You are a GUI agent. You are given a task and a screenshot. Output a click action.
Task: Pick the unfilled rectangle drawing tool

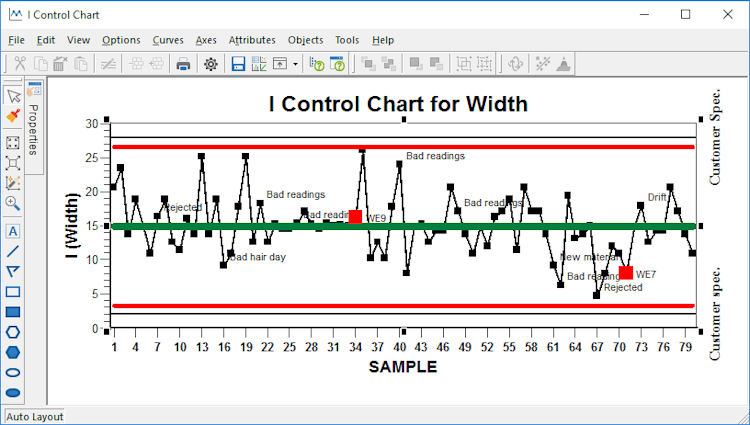pos(13,292)
